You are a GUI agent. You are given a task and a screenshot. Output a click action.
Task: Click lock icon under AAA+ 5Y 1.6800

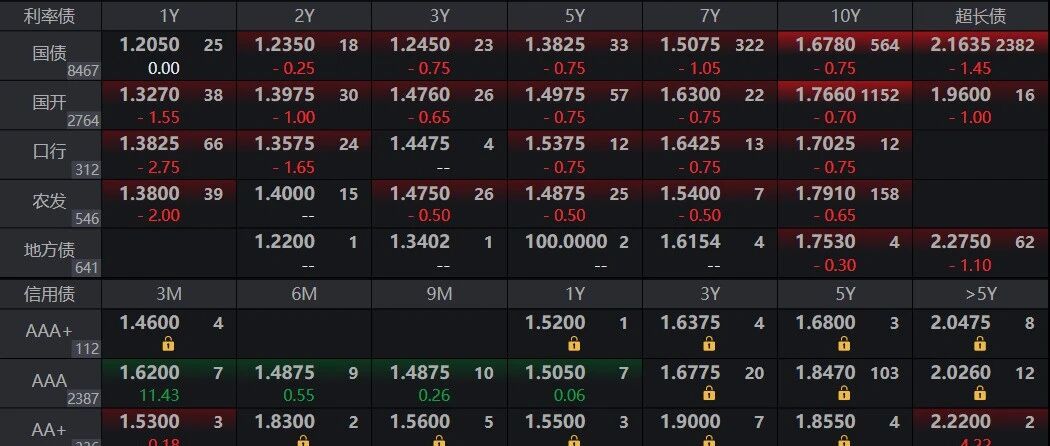click(x=844, y=344)
